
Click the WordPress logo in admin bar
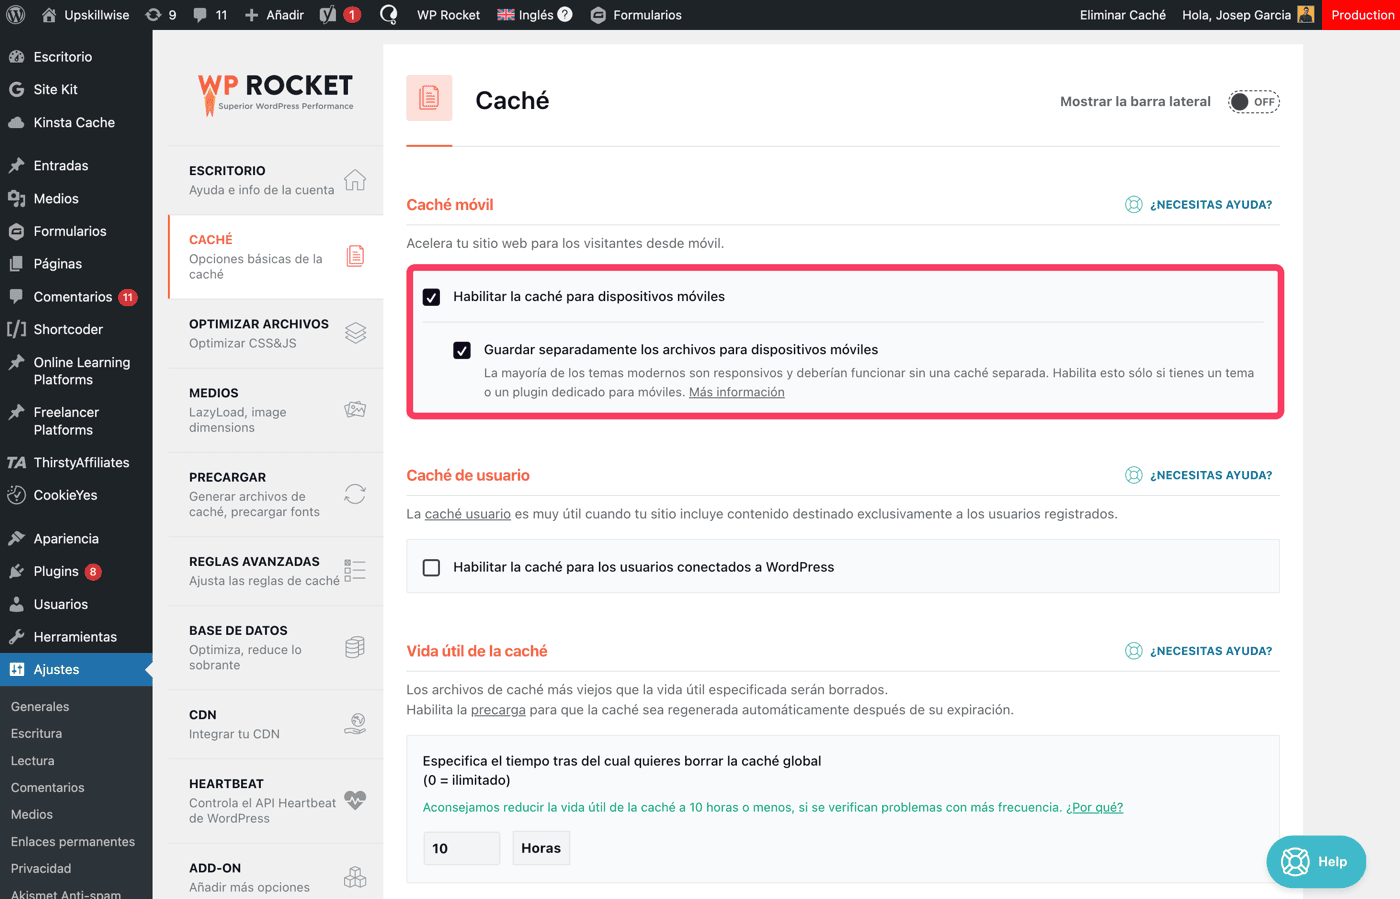coord(16,15)
